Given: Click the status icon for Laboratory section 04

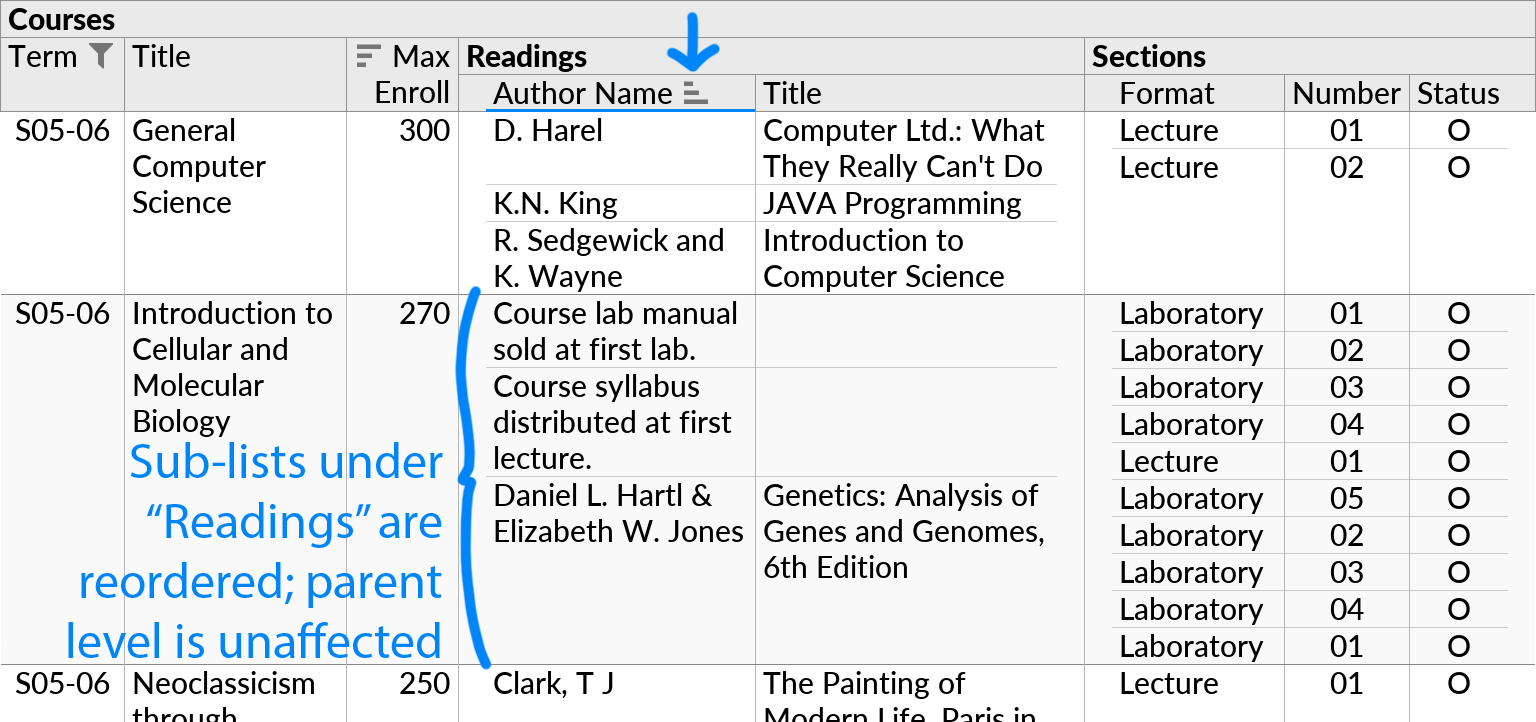Looking at the screenshot, I should point(1459,425).
